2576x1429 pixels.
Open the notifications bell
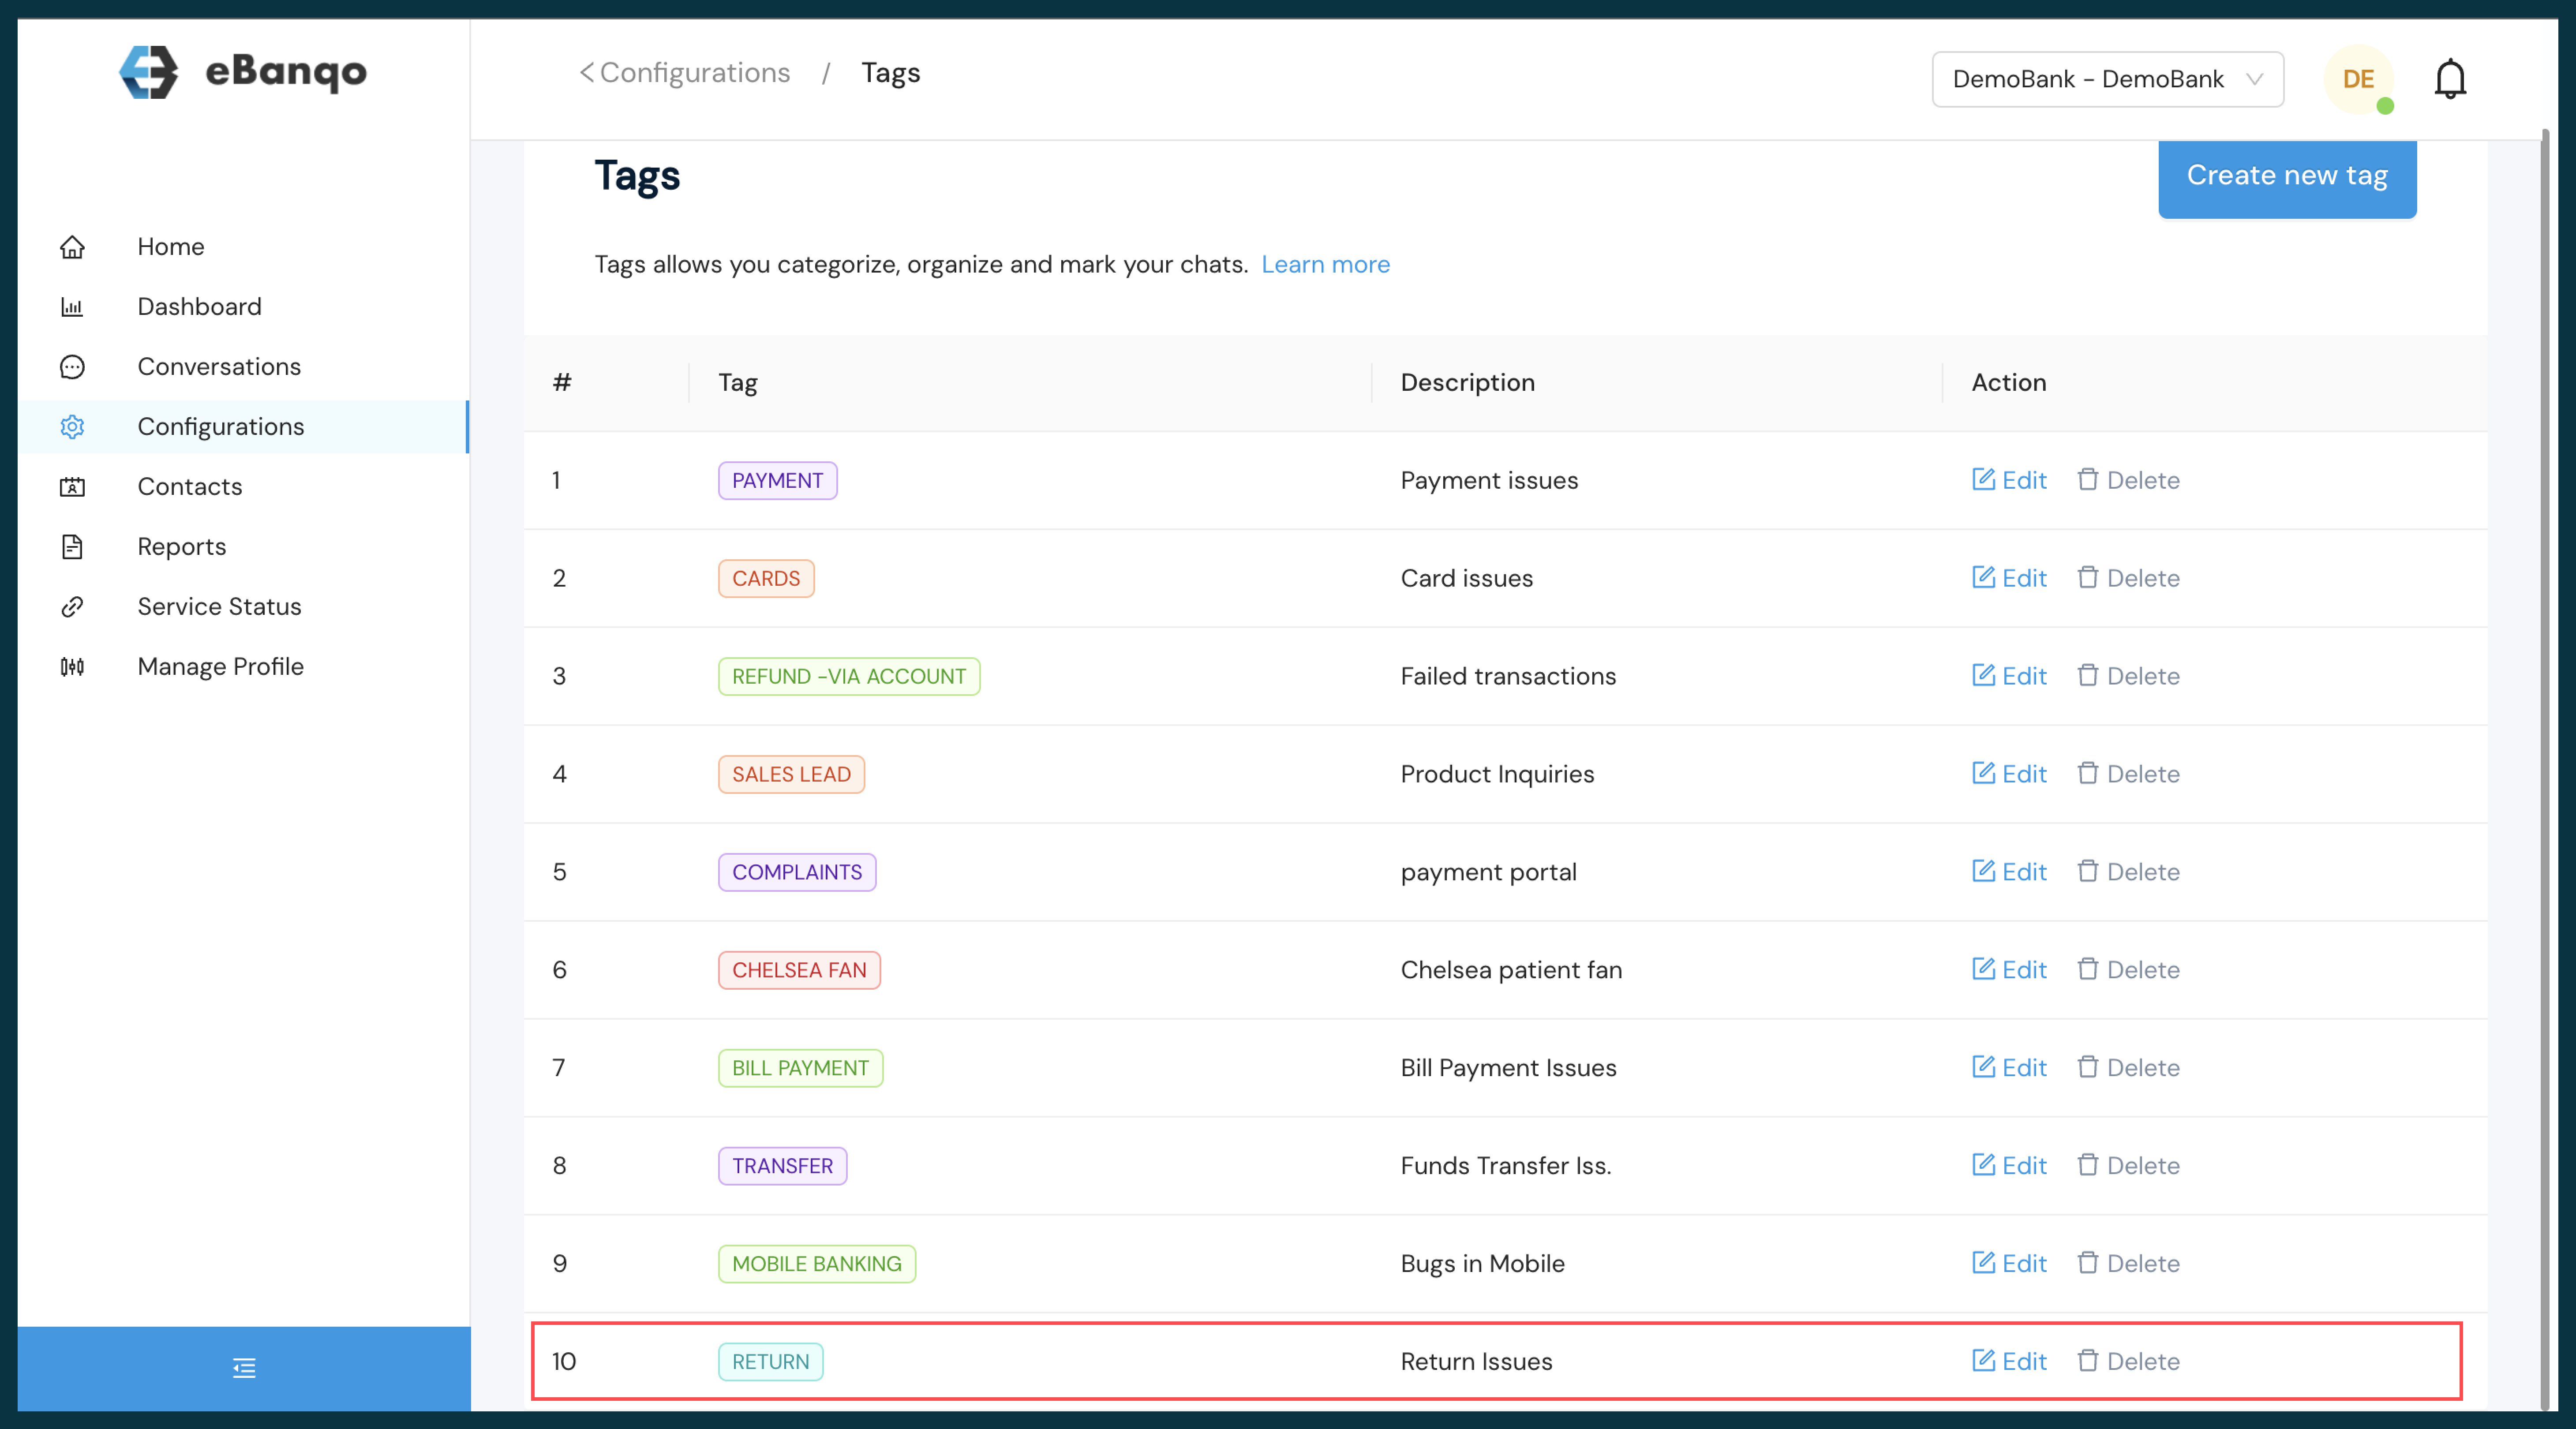pos(2450,79)
